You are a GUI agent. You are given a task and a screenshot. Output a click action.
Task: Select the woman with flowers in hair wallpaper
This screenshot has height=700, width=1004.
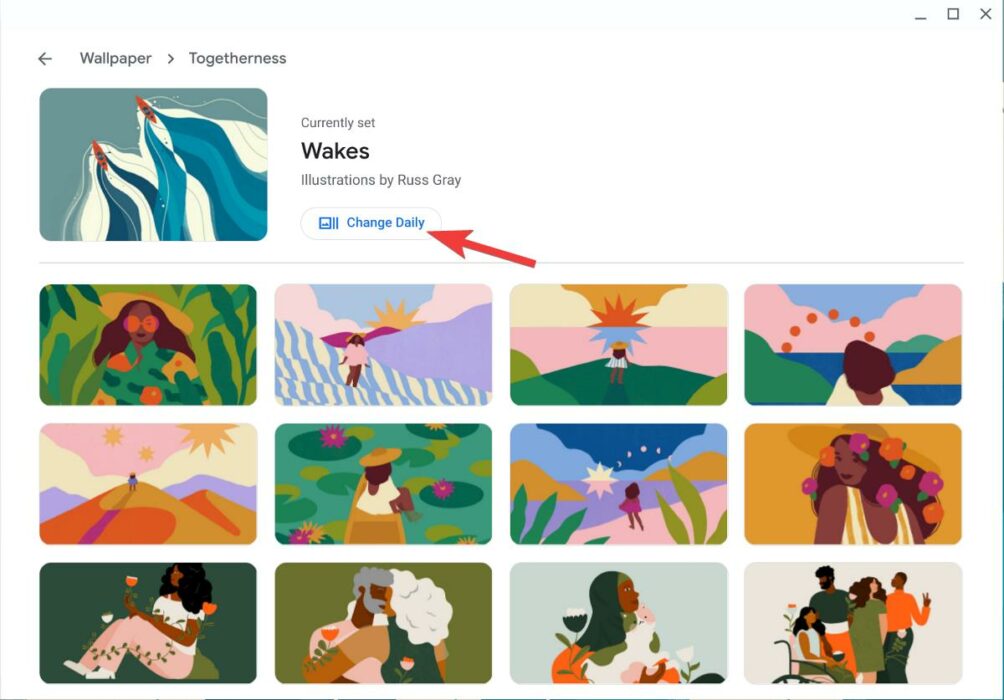tap(853, 484)
